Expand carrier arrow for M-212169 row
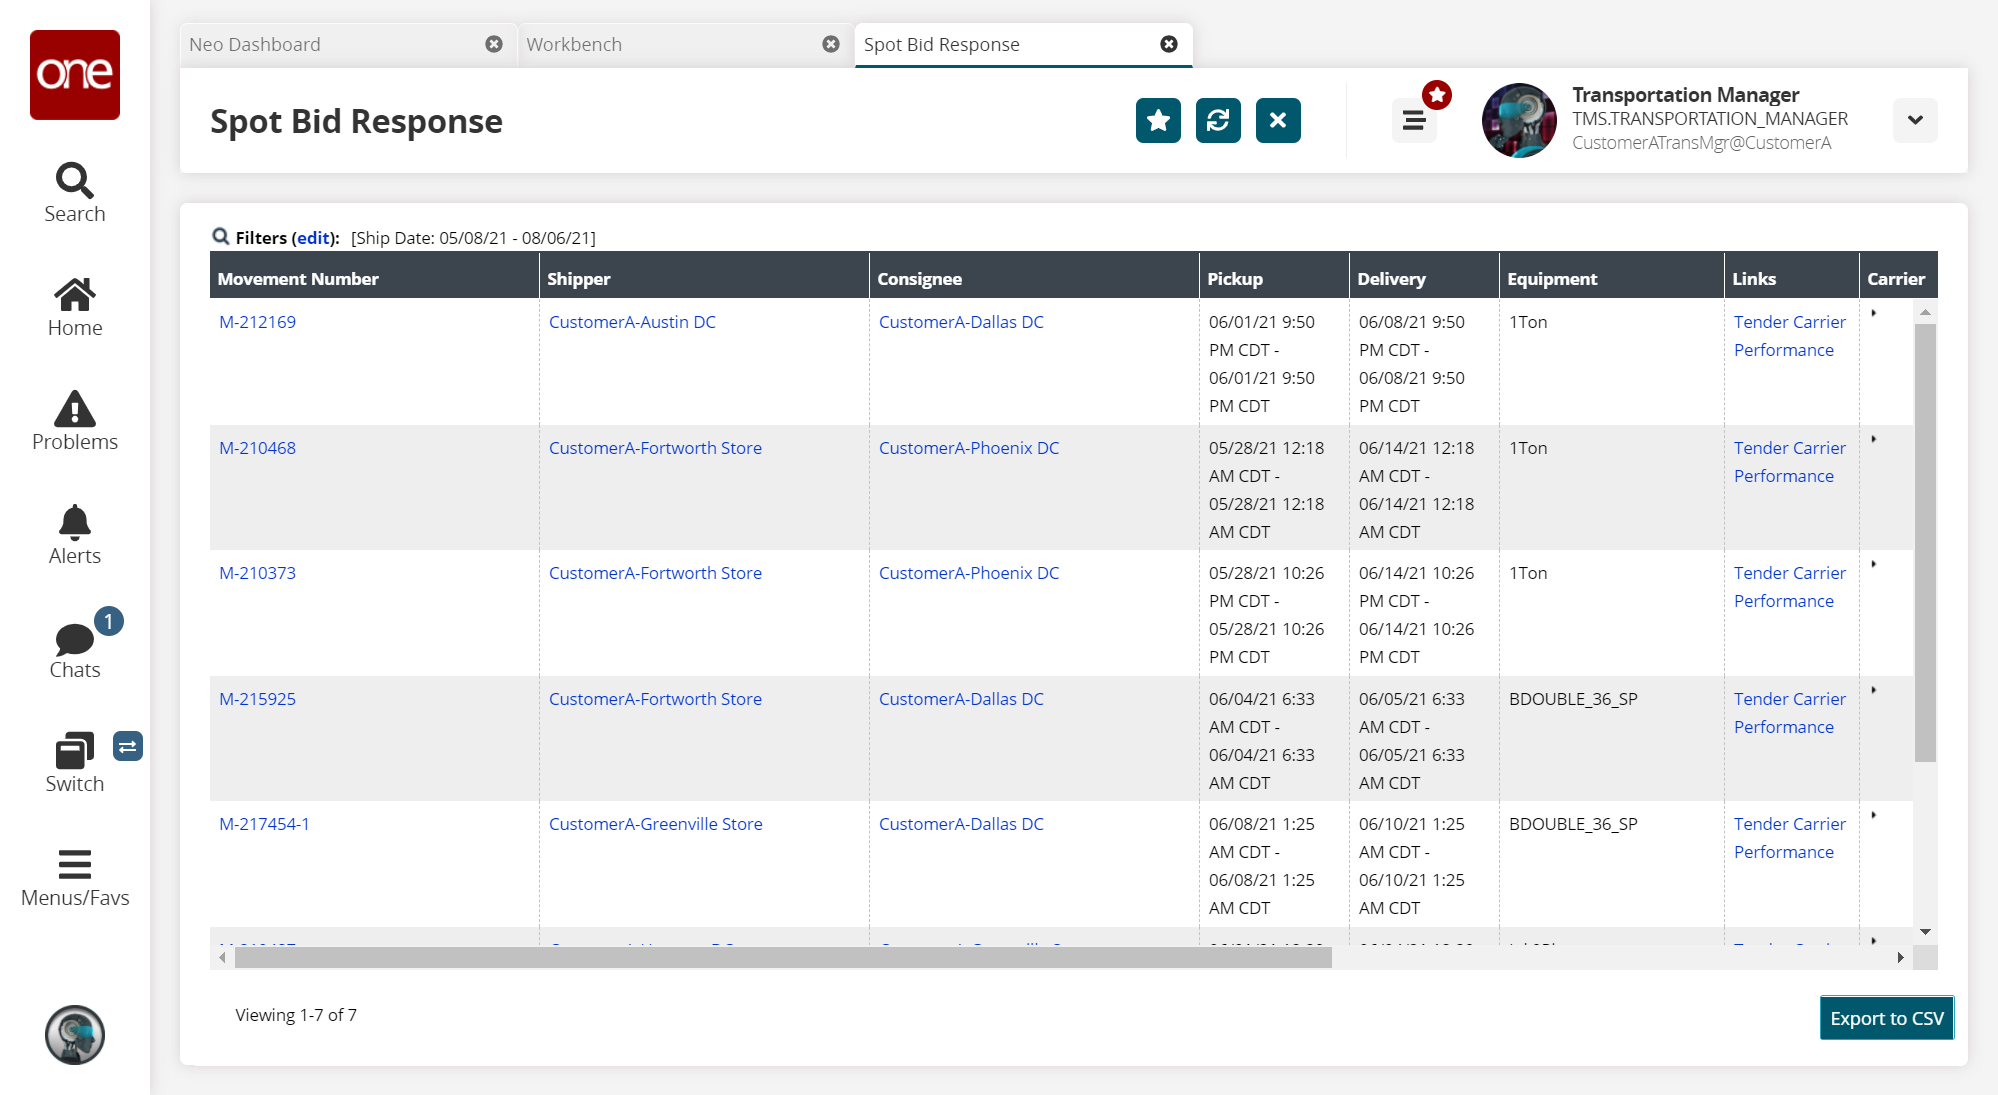Image resolution: width=1998 pixels, height=1095 pixels. click(x=1874, y=314)
